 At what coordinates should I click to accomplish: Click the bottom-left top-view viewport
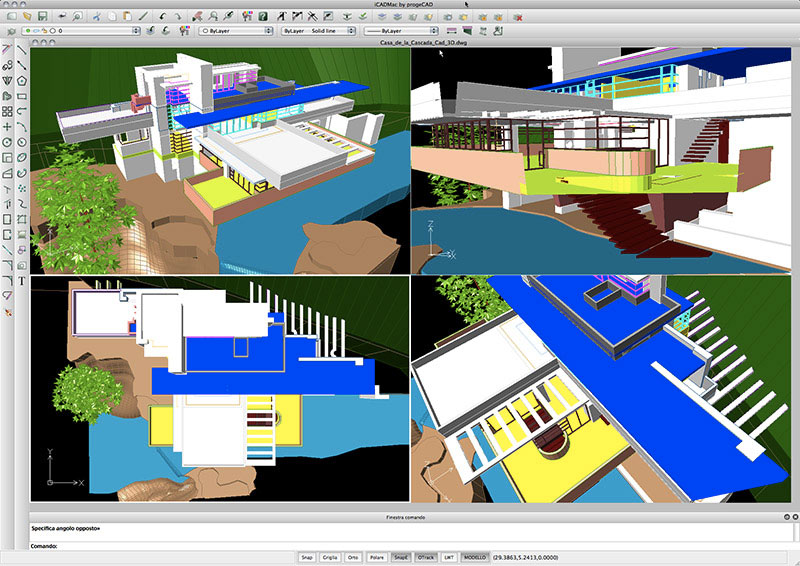[220, 389]
